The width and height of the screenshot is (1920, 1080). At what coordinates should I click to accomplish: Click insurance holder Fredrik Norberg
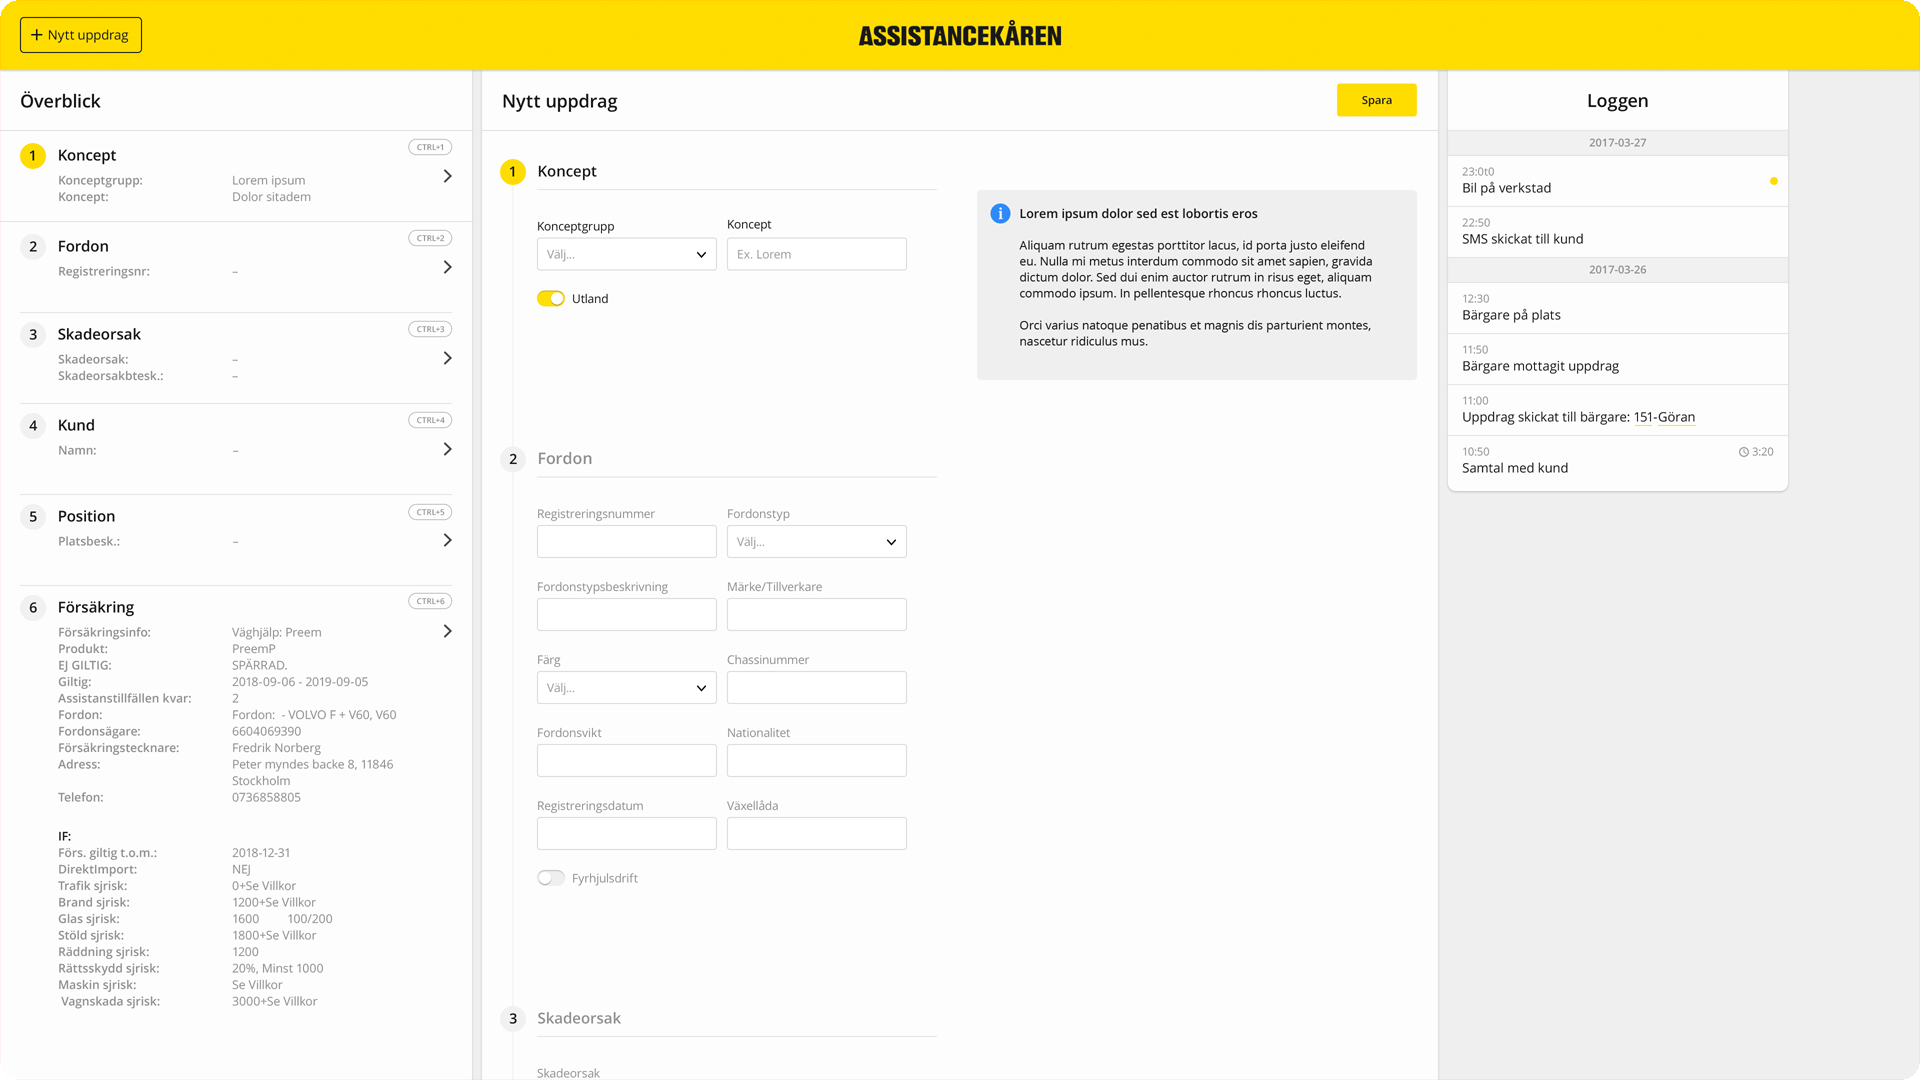276,748
